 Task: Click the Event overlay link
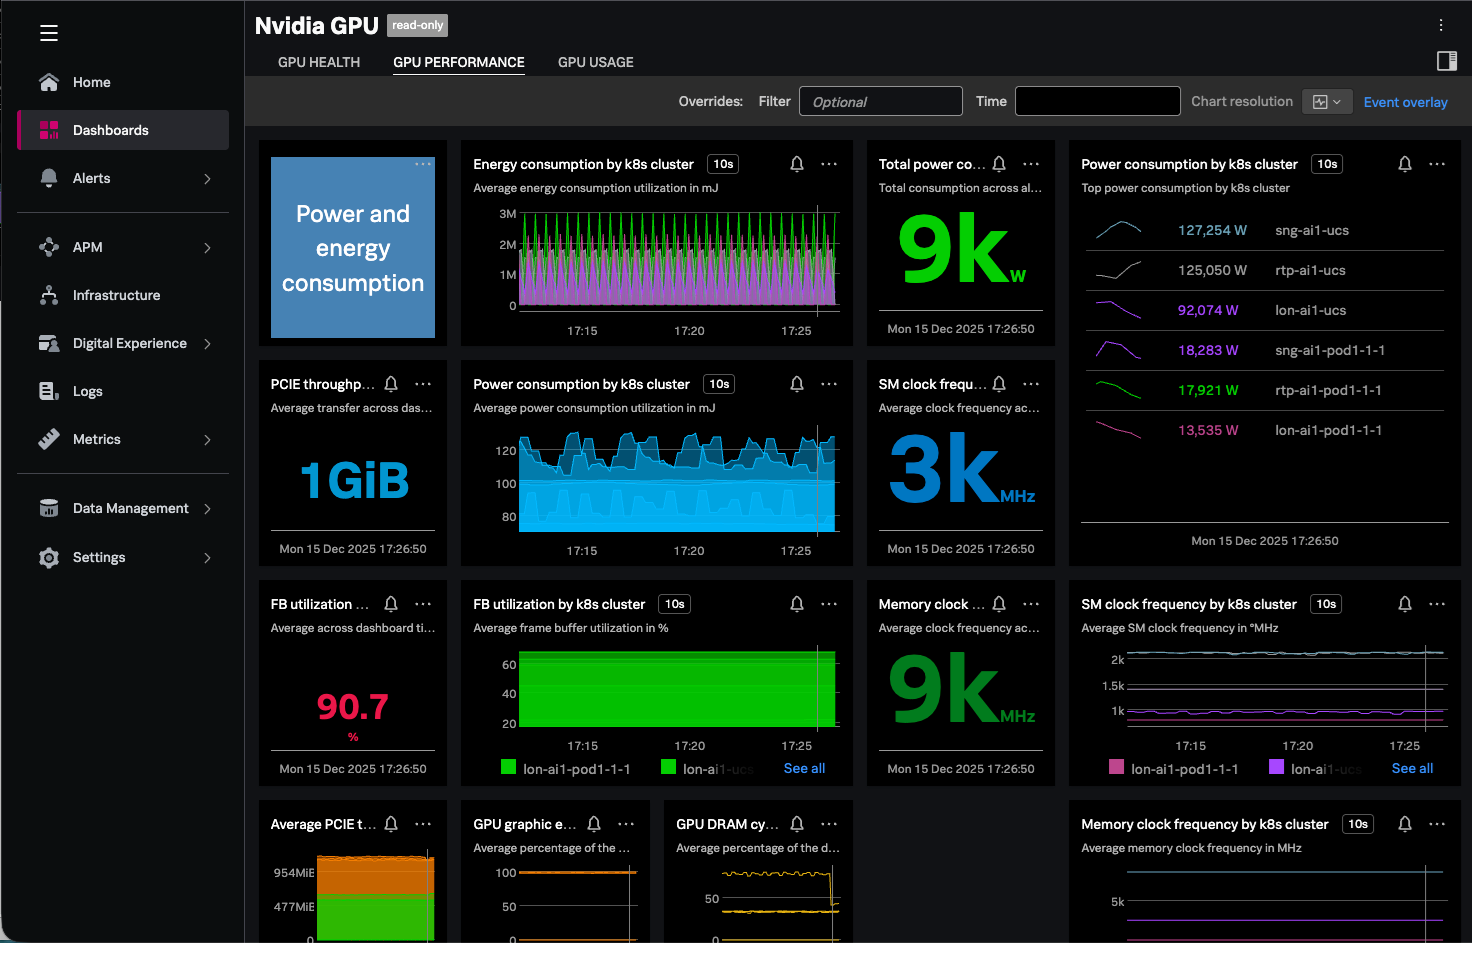click(1405, 102)
